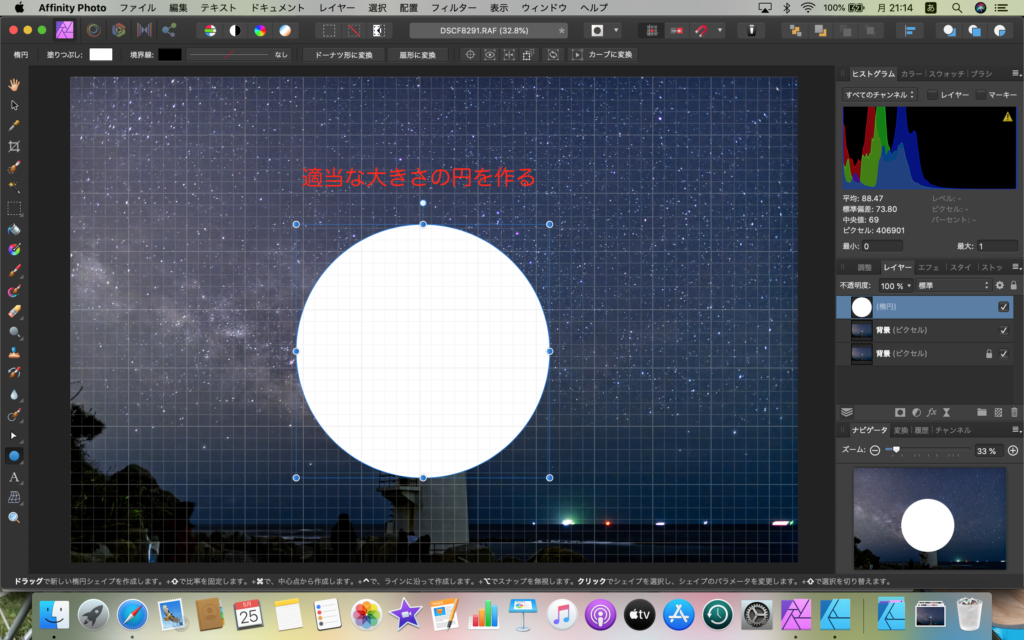Apply Auto Colors from the toolbar
The width and height of the screenshot is (1024, 640).
click(260, 30)
